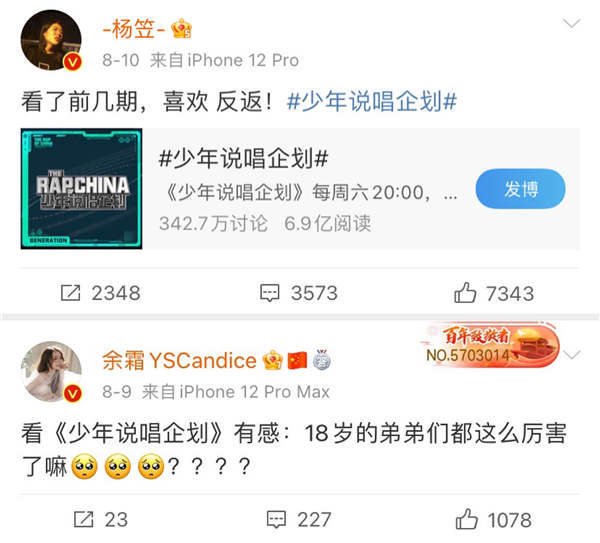Open 杨笠's profile avatar
The image size is (600, 543).
pos(51,40)
